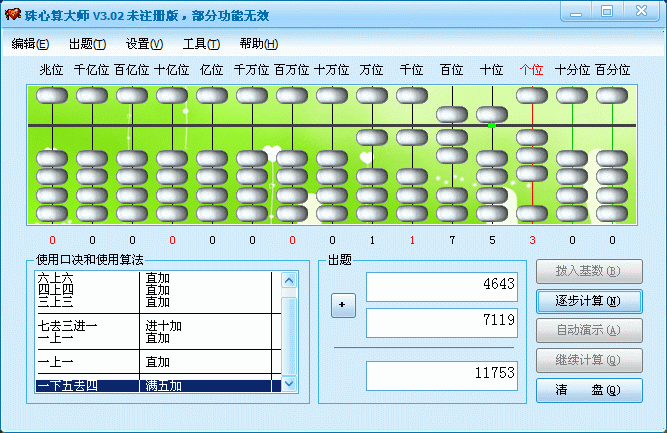Image resolution: width=667 pixels, height=433 pixels.
Task: Open the 出题(T) menu
Action: [x=87, y=43]
